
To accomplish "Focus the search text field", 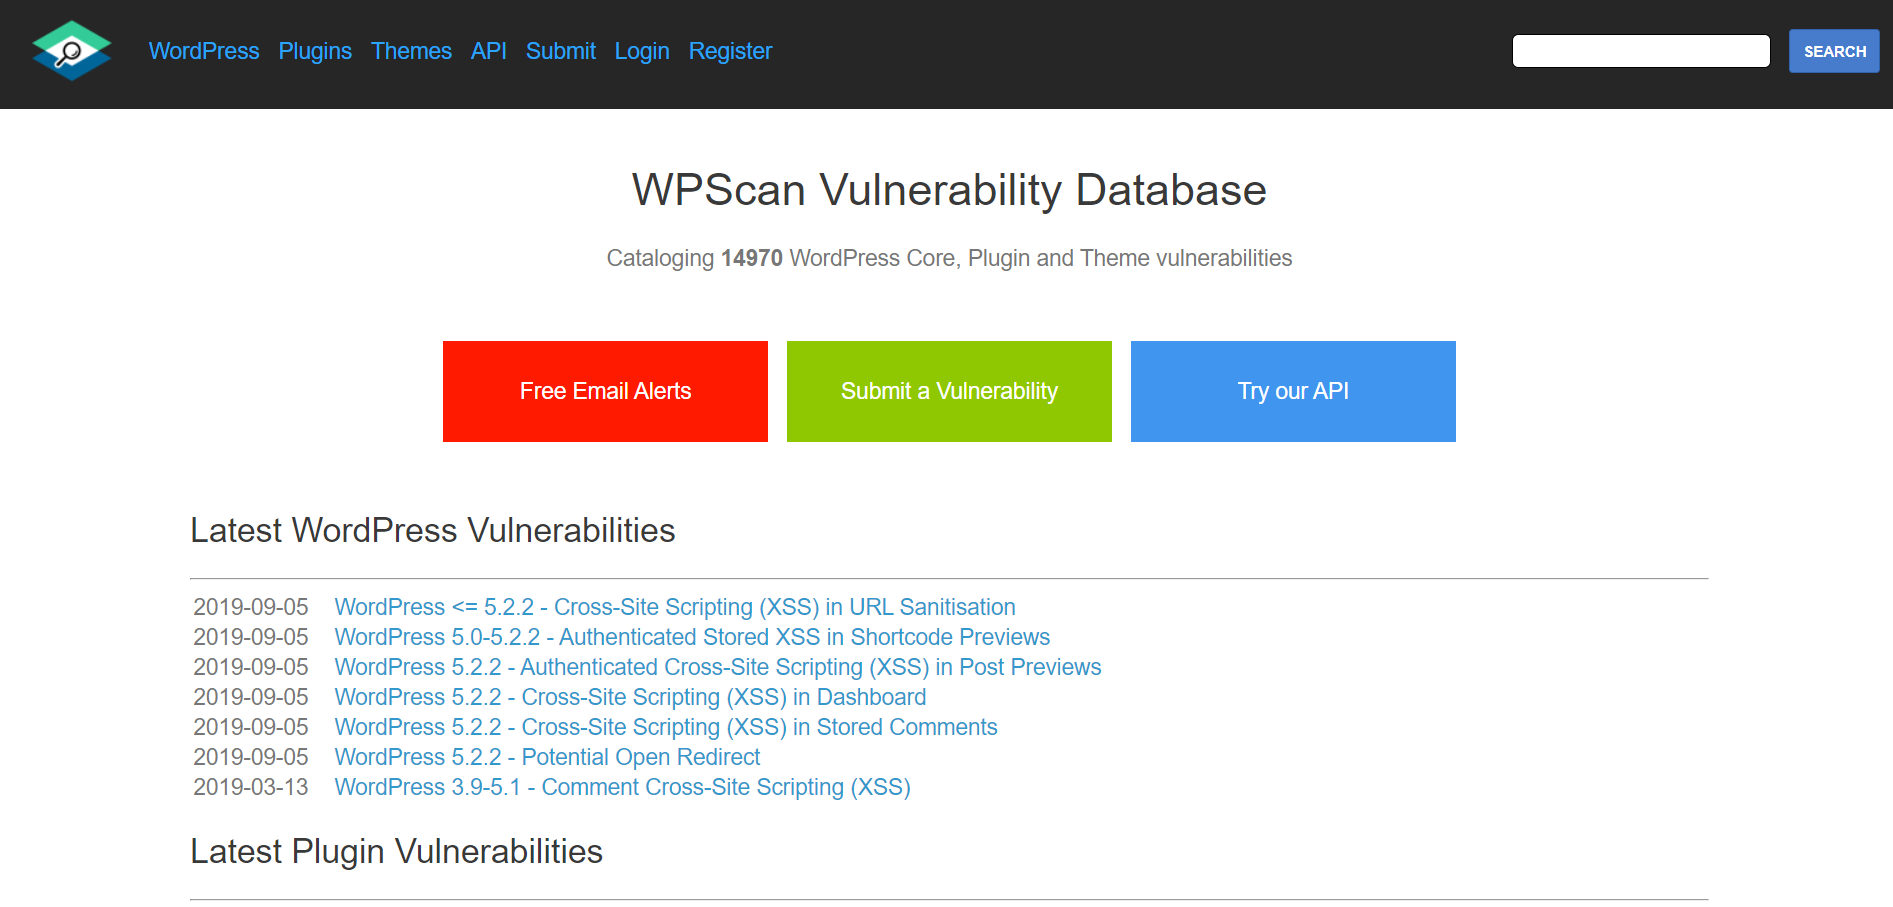I will click(1640, 51).
